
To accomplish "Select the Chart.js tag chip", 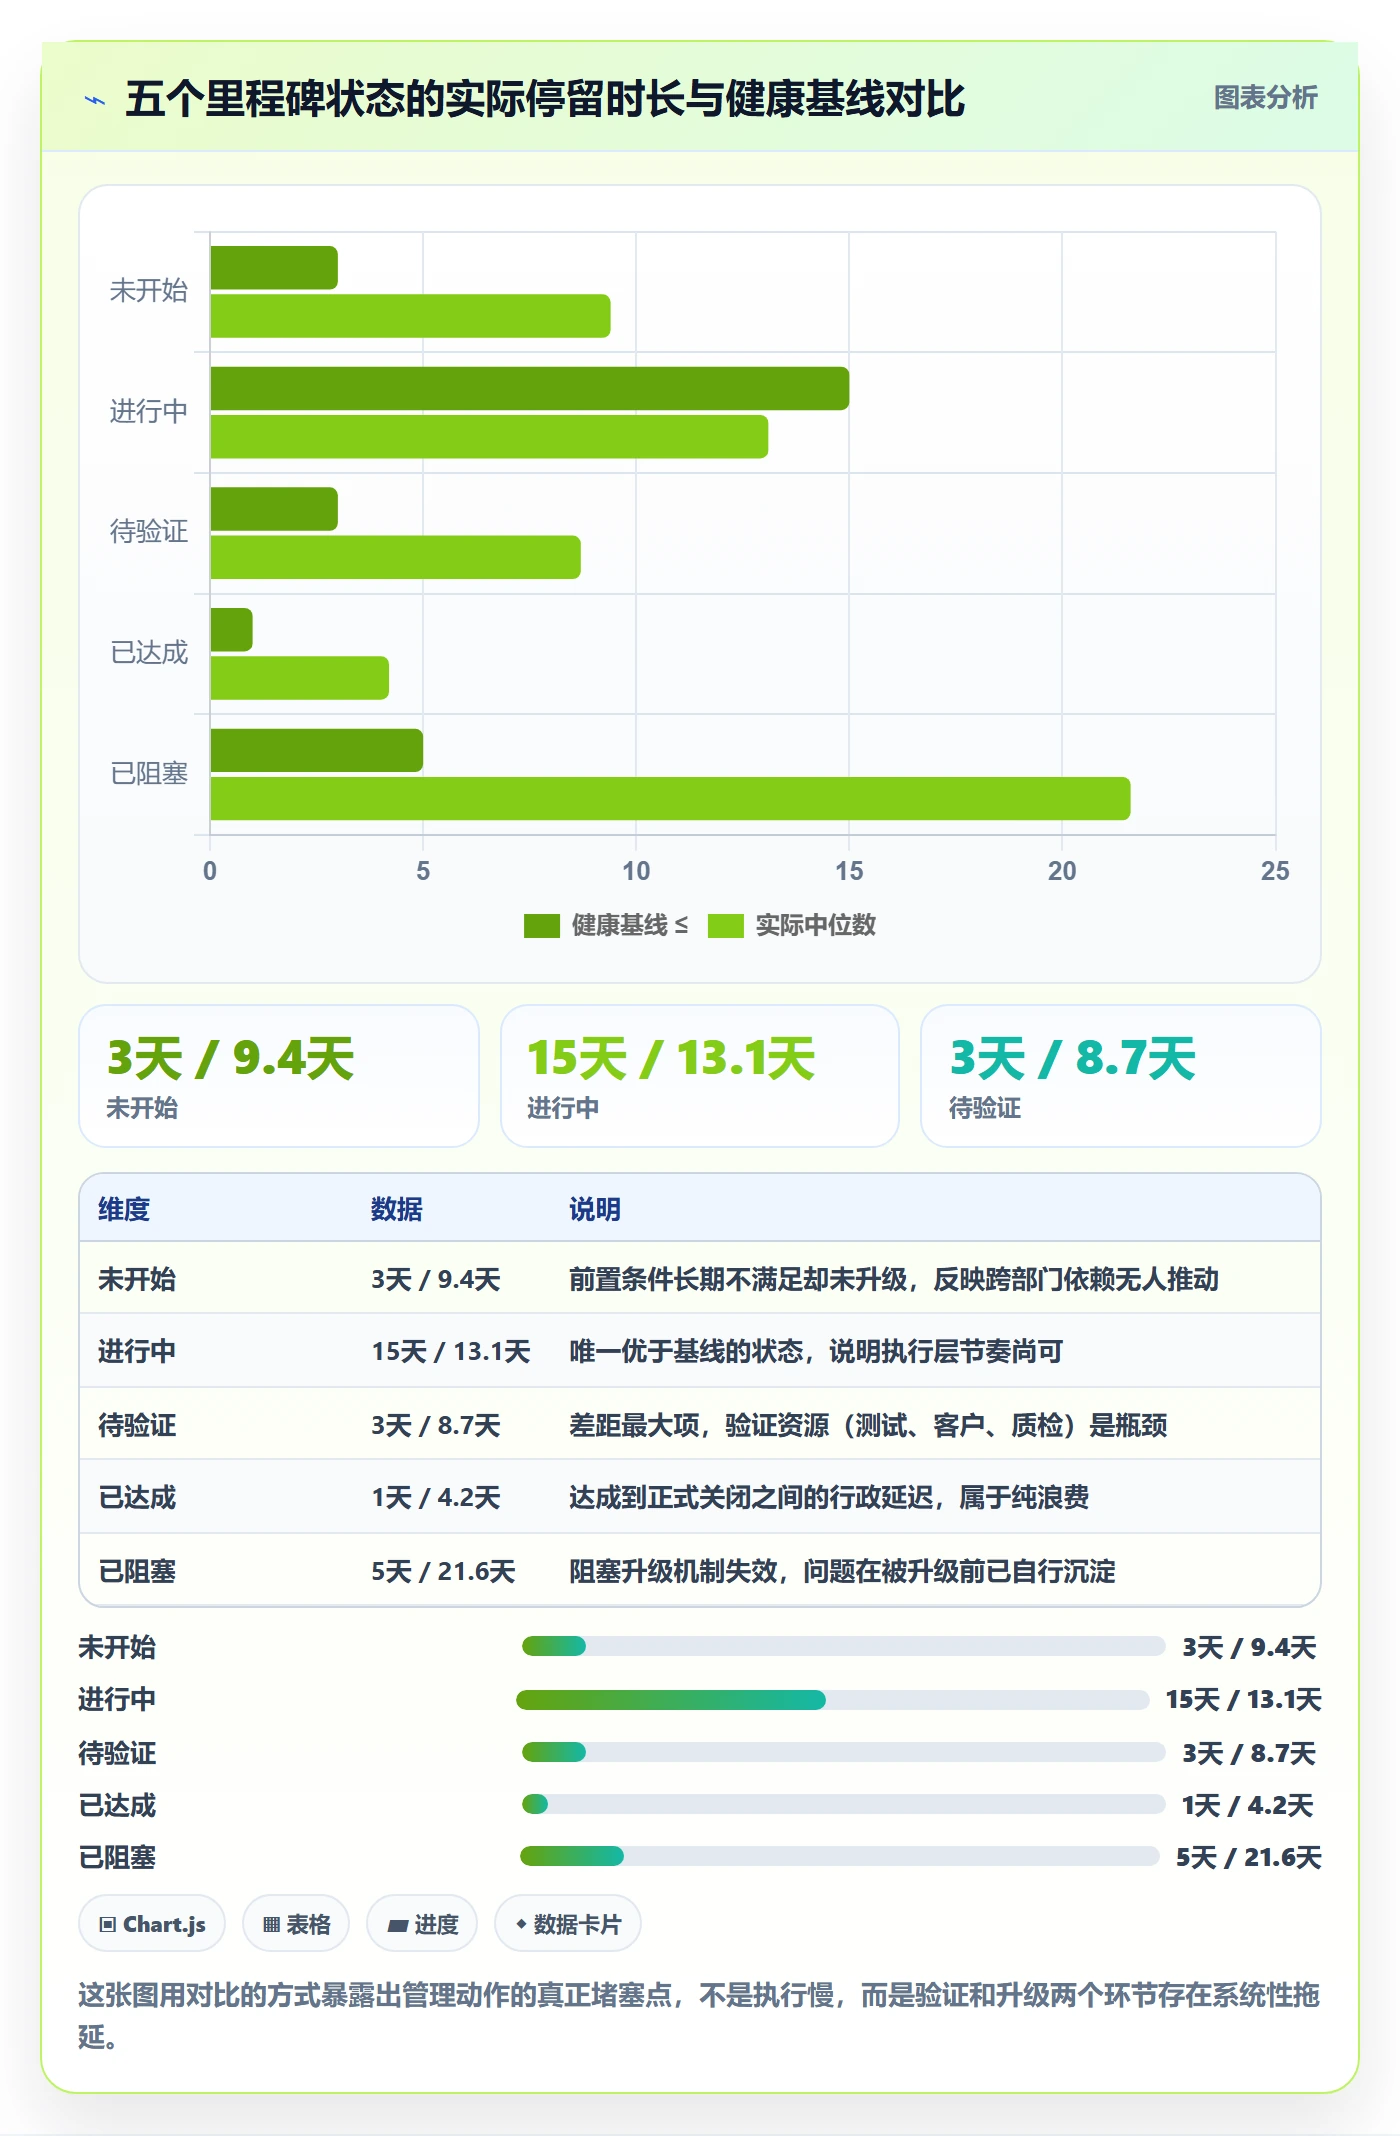I will point(152,1924).
